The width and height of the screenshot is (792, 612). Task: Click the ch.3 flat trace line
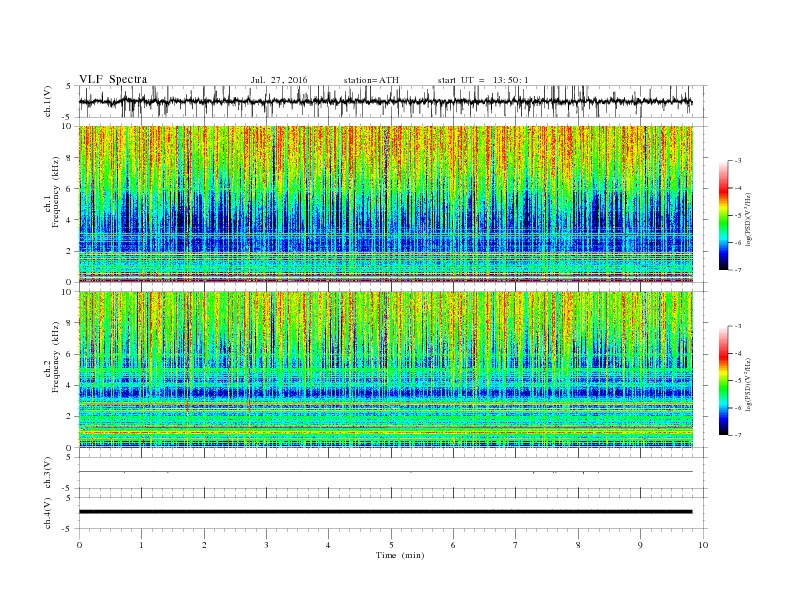[385, 472]
